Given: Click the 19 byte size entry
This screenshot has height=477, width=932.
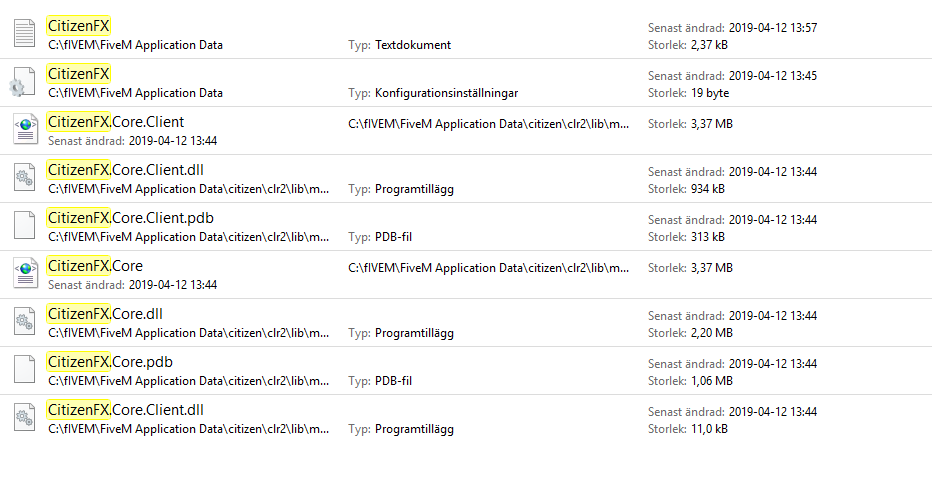Looking at the screenshot, I should (709, 93).
